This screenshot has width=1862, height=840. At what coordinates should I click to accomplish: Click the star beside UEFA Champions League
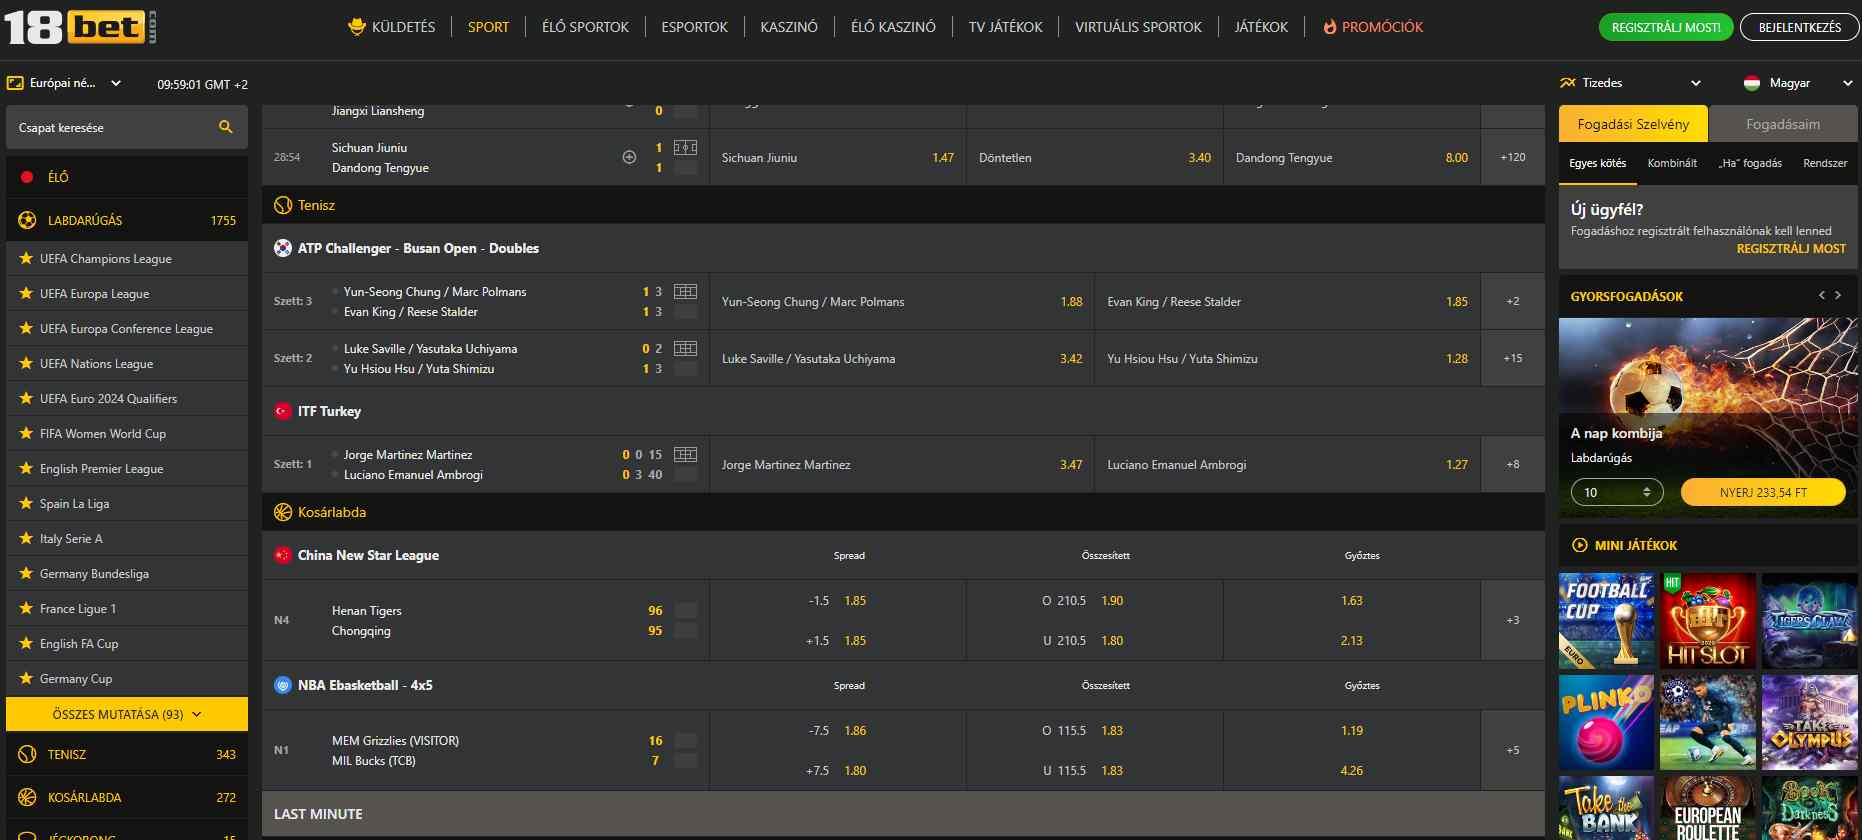(26, 258)
